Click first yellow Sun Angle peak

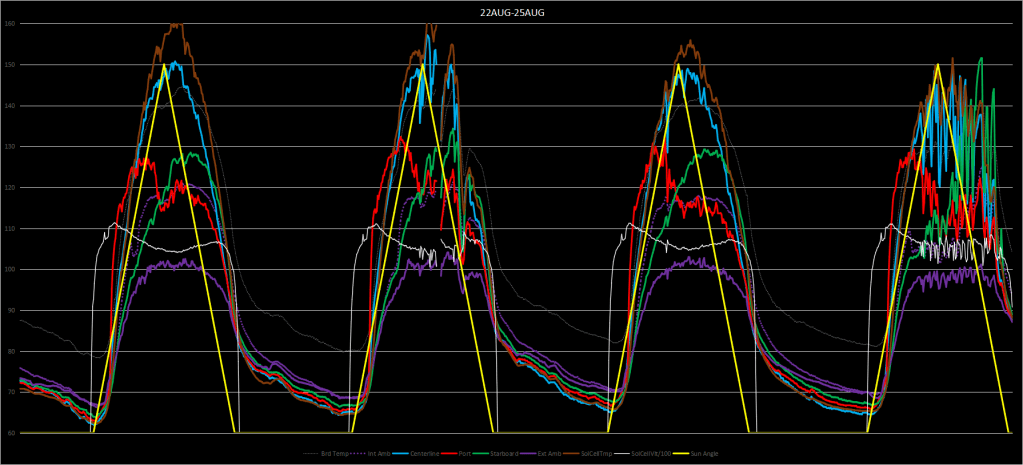(x=164, y=65)
